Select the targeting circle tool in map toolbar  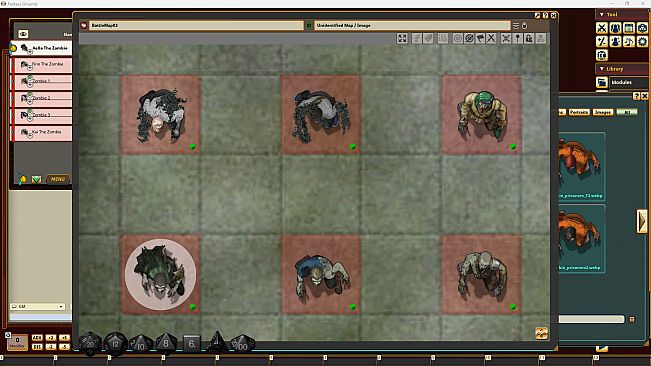tap(458, 39)
